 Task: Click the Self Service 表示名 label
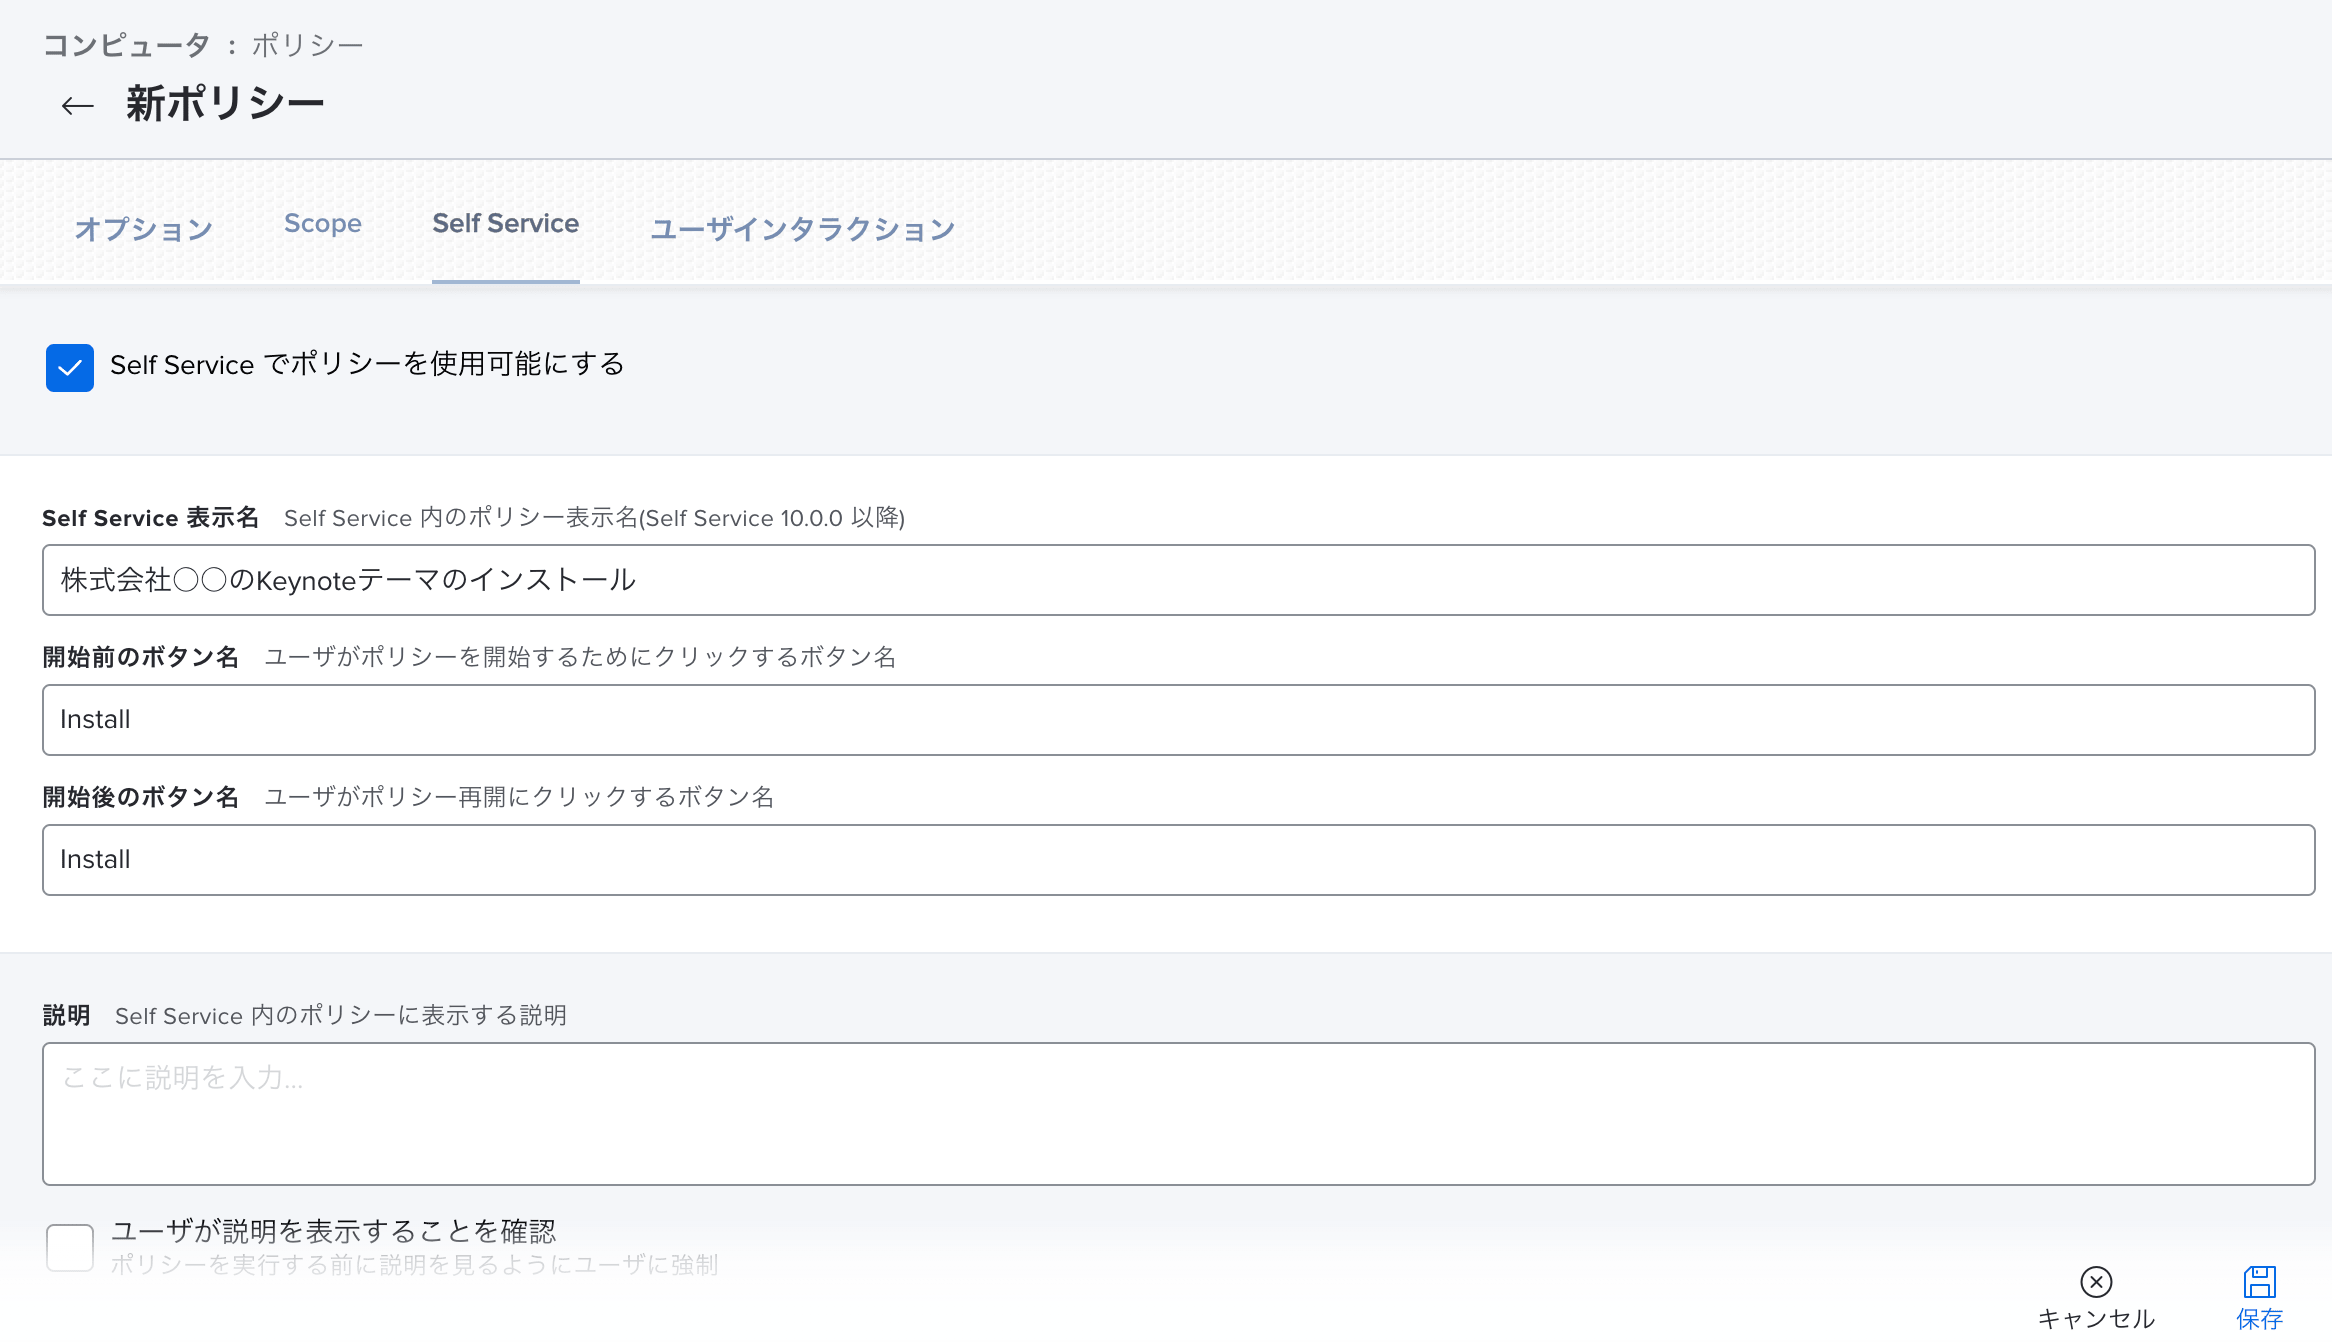(151, 518)
